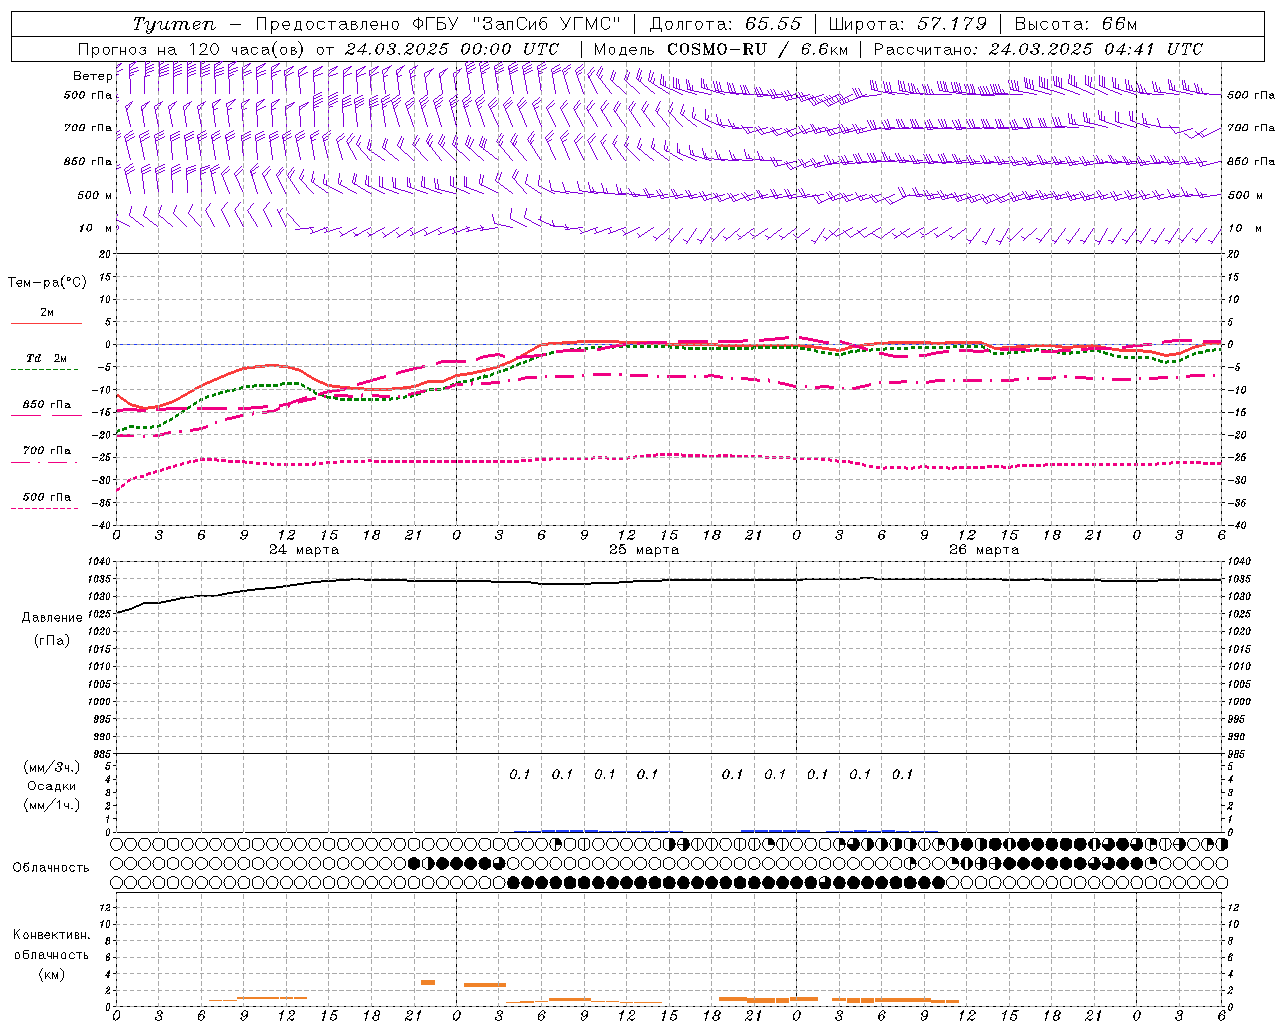This screenshot has width=1280, height=1024.
Task: Click the 26 марта date label
Action: (984, 550)
